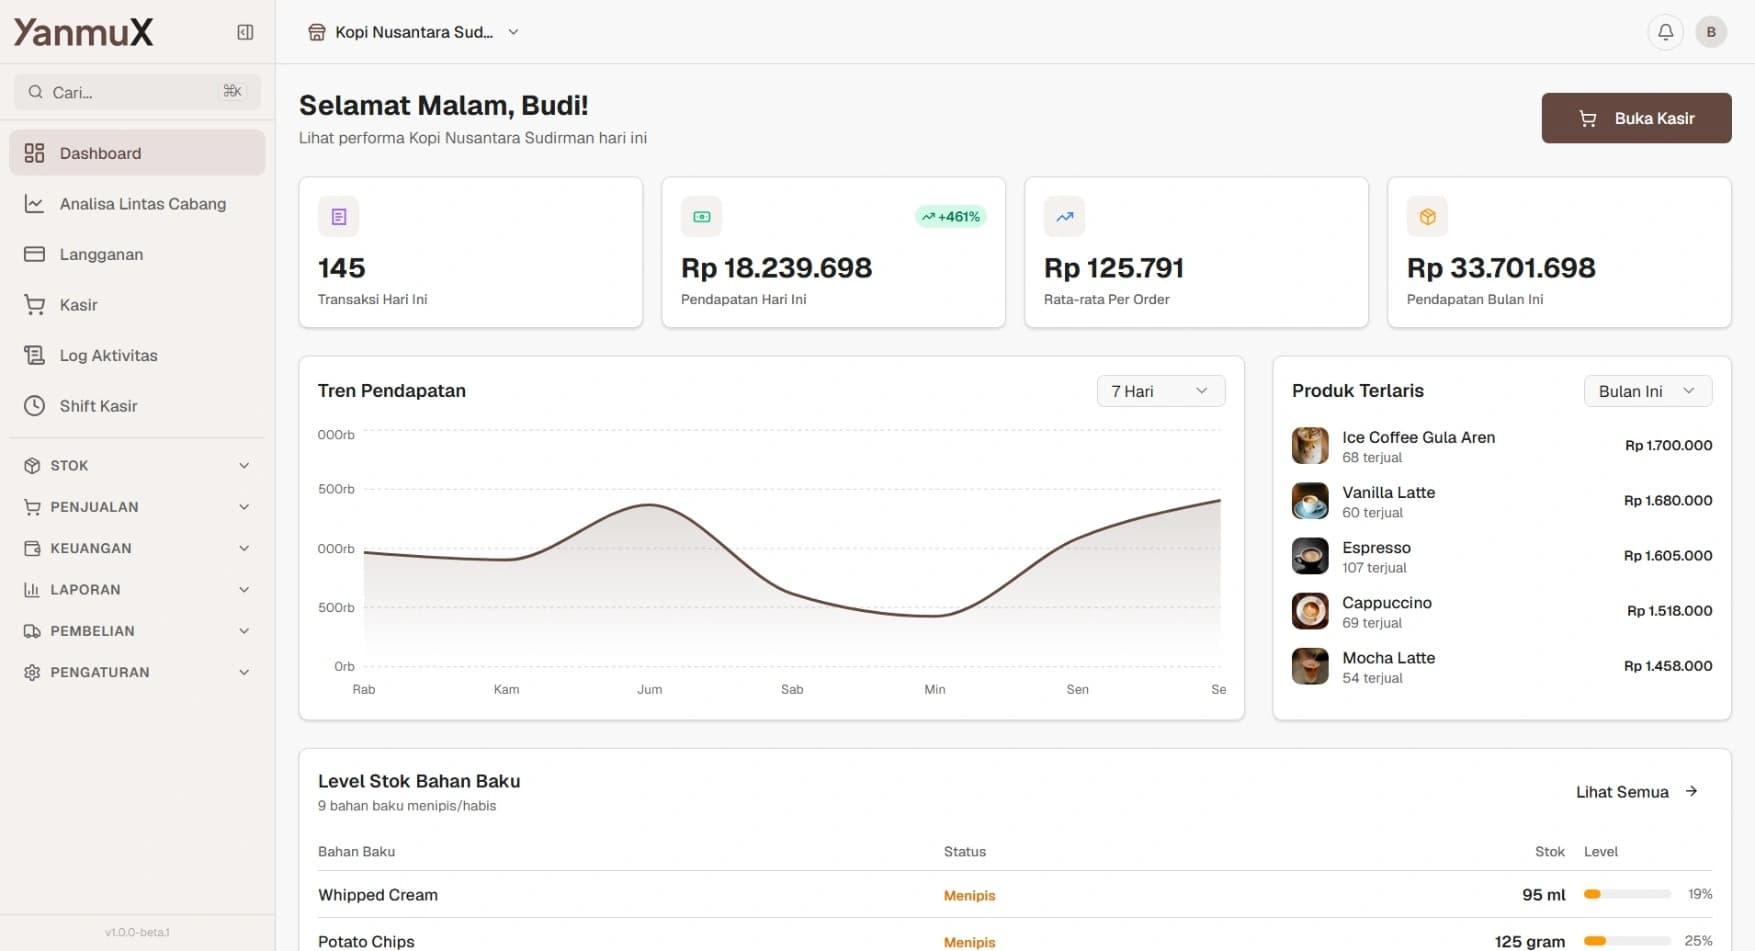Open the PENGATURAN settings menu
Image resolution: width=1755 pixels, height=951 pixels.
[x=136, y=672]
